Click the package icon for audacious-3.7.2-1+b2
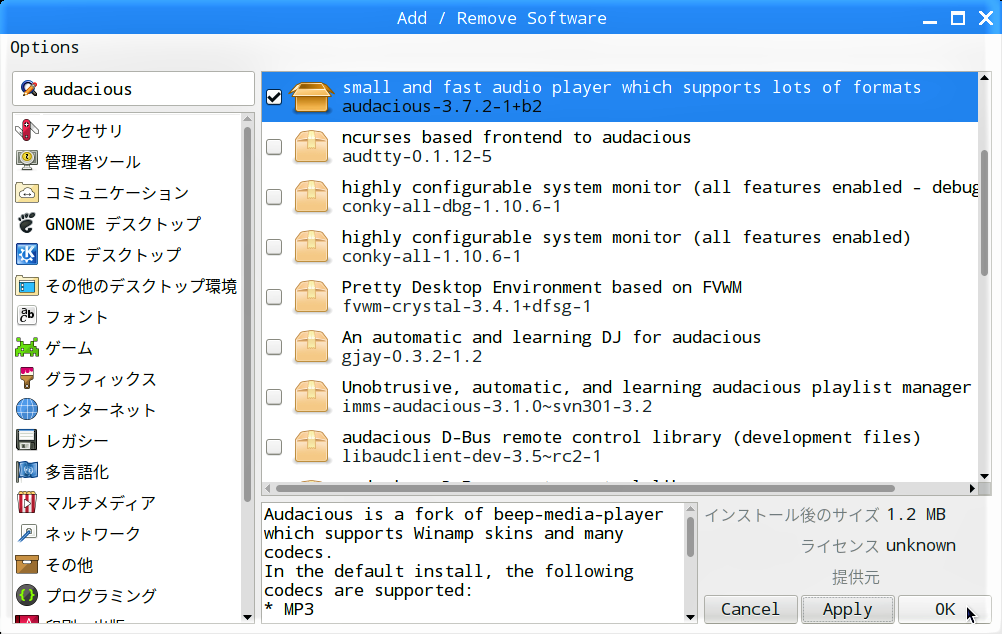 311,97
